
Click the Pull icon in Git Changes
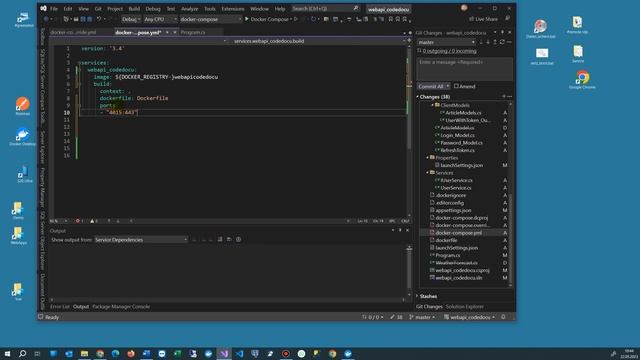[488, 42]
